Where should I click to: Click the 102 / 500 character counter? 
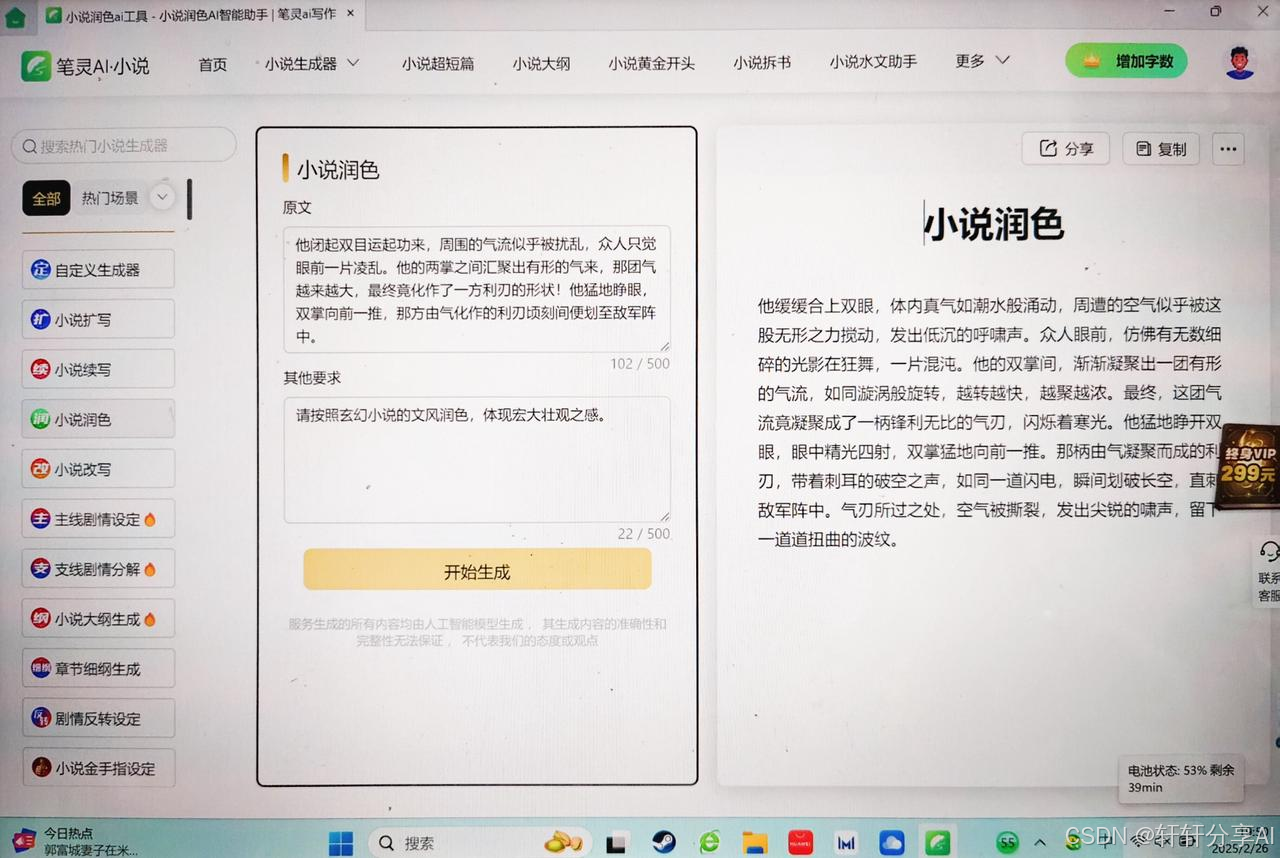coord(640,363)
